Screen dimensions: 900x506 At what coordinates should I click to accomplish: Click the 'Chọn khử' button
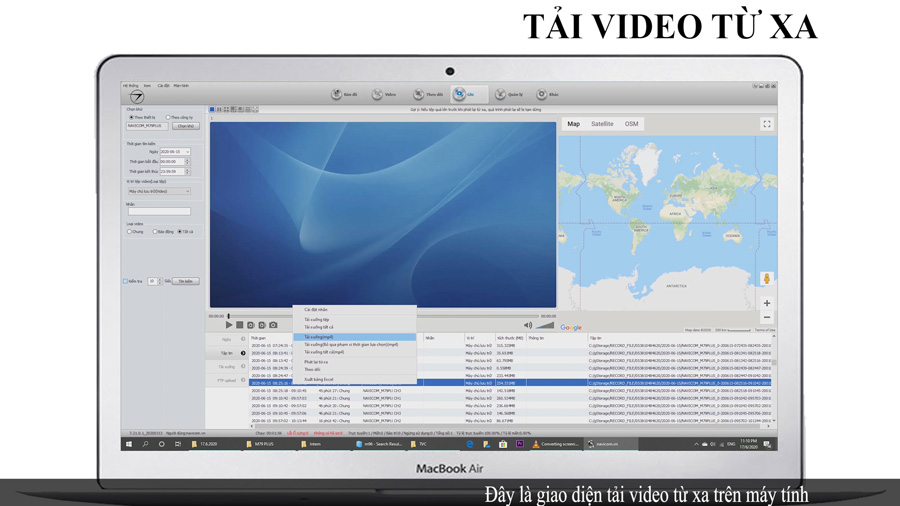click(x=186, y=126)
